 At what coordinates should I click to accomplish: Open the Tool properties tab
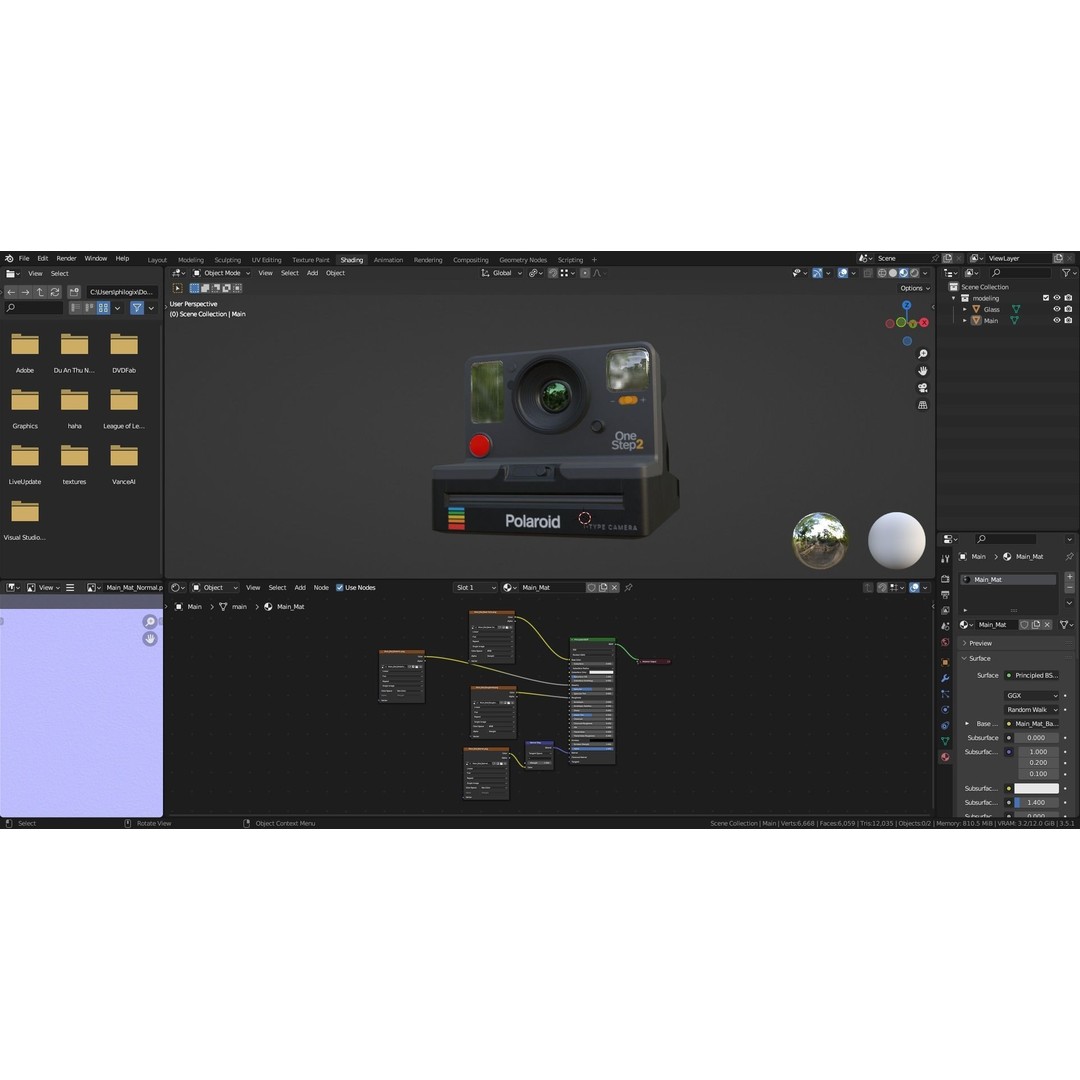(945, 559)
